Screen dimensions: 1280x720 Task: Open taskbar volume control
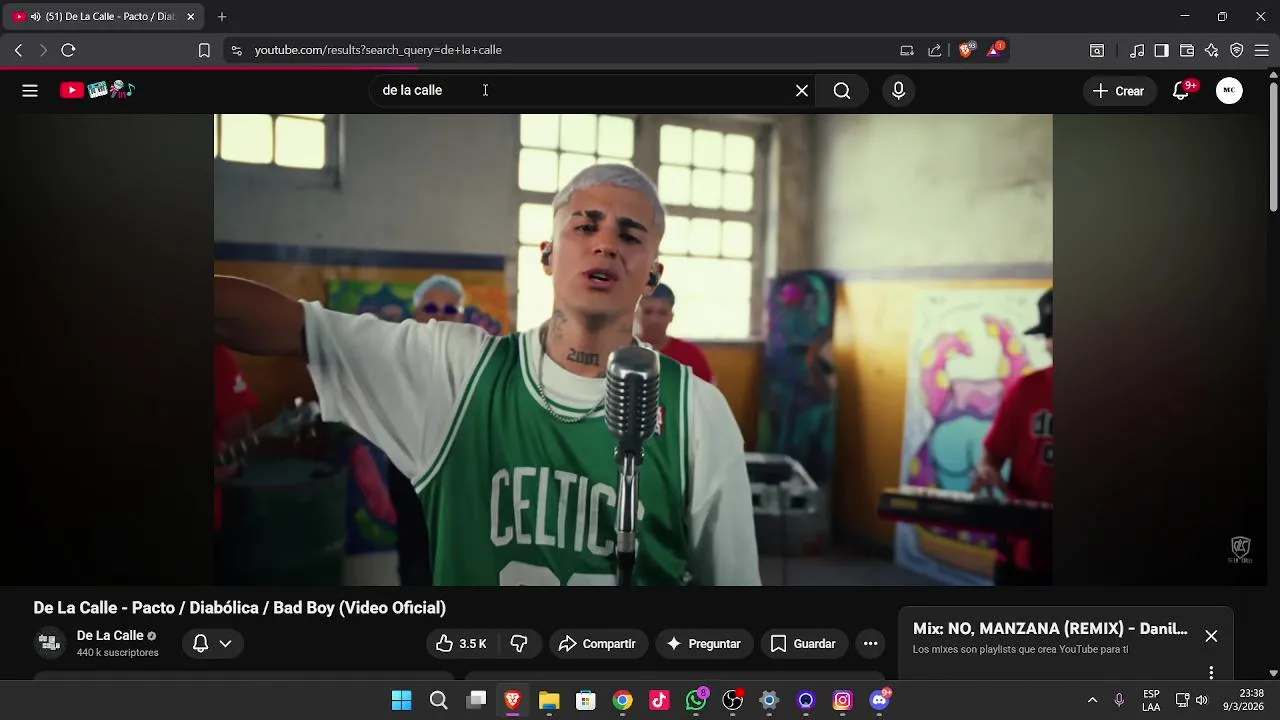(x=1202, y=700)
